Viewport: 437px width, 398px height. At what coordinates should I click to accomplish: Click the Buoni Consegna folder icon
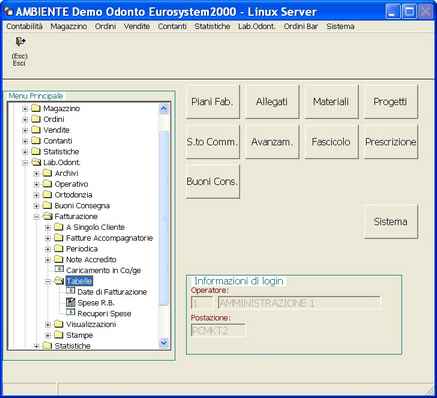[x=48, y=205]
